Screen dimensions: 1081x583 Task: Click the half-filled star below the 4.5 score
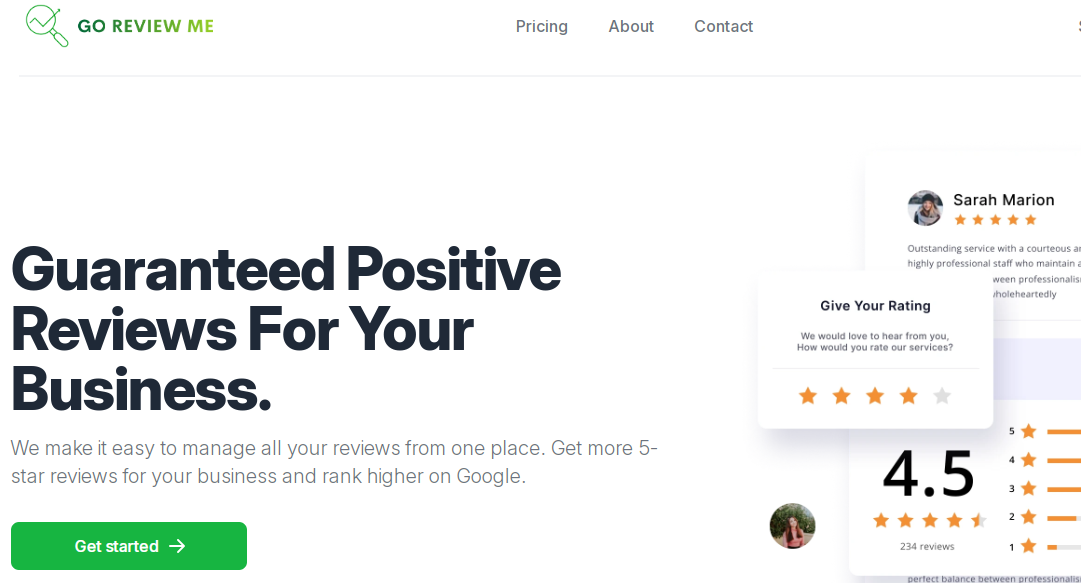tap(979, 519)
